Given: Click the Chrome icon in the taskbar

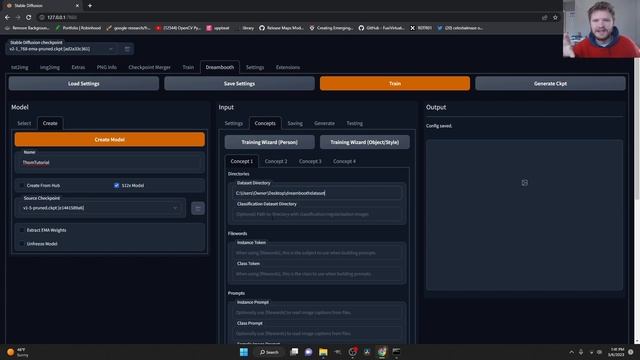Looking at the screenshot, I should 382,352.
